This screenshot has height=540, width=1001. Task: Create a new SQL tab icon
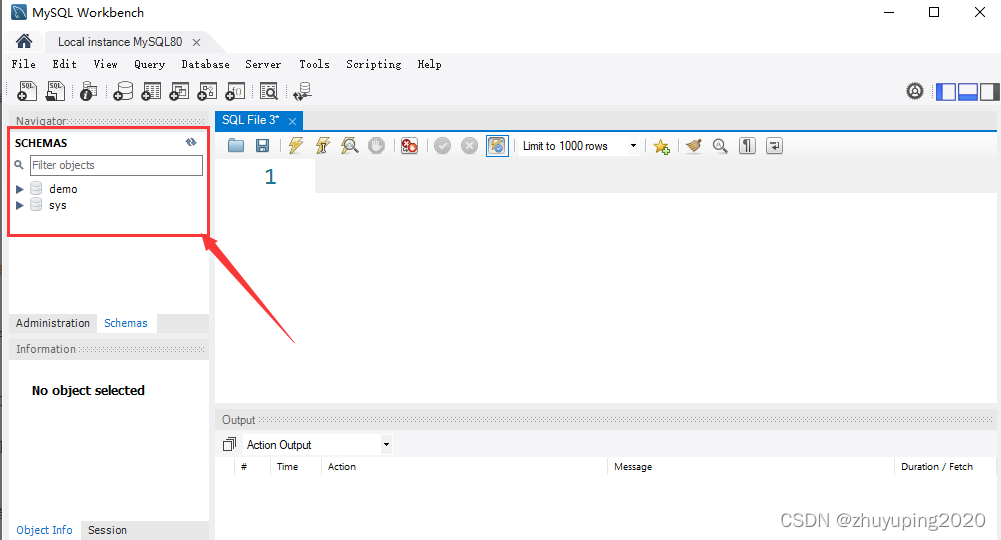tap(27, 91)
